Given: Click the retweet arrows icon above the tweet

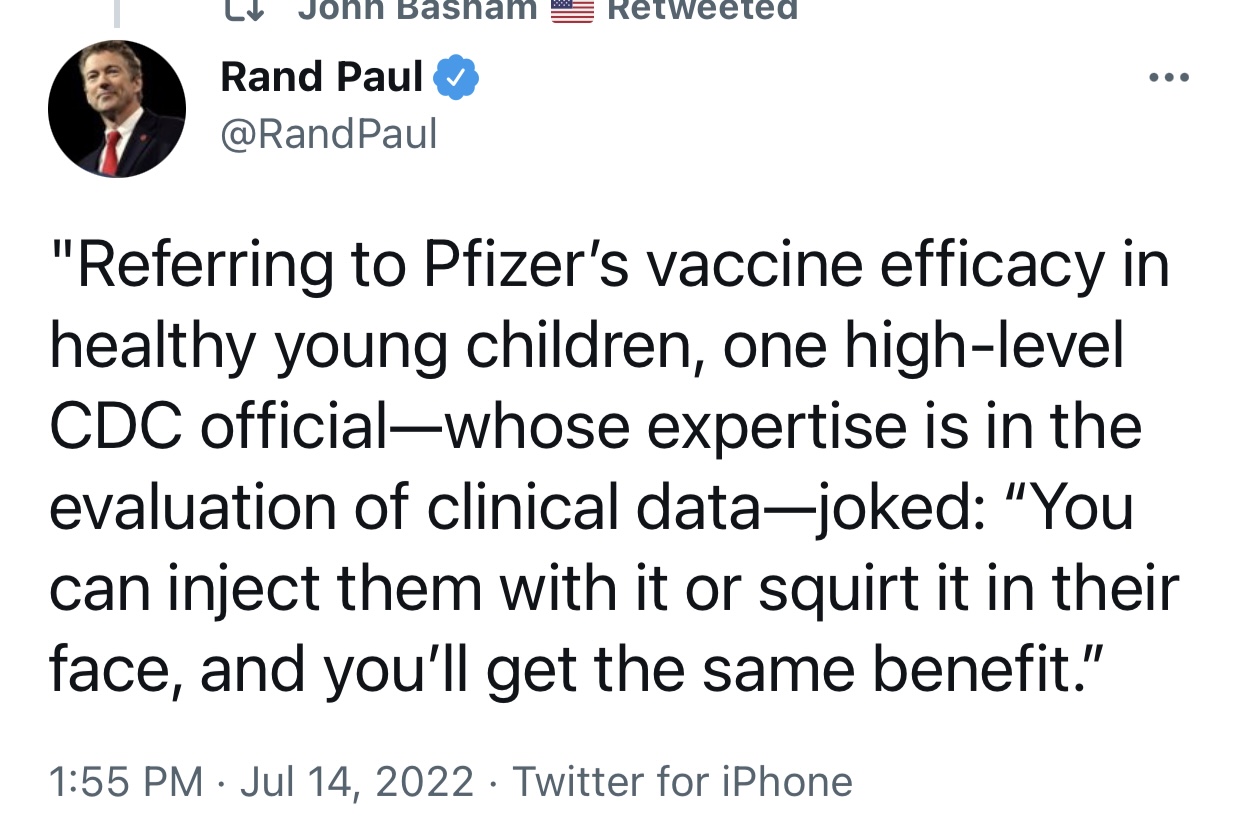Looking at the screenshot, I should [241, 9].
